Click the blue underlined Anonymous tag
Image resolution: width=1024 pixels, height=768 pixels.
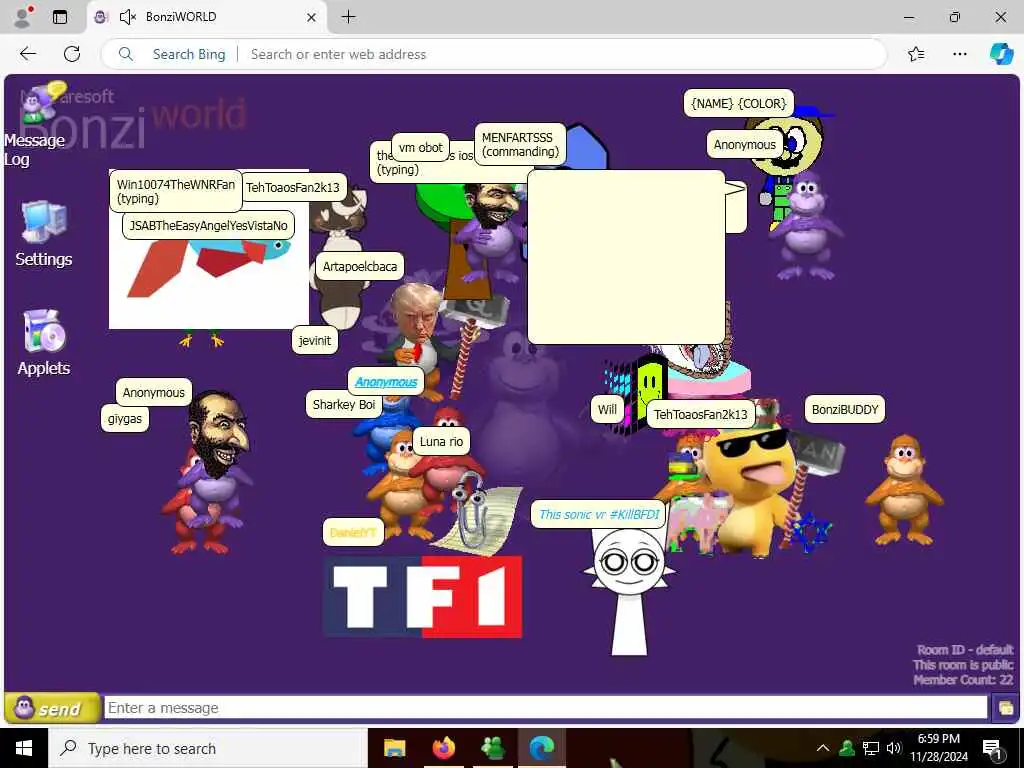tap(386, 382)
